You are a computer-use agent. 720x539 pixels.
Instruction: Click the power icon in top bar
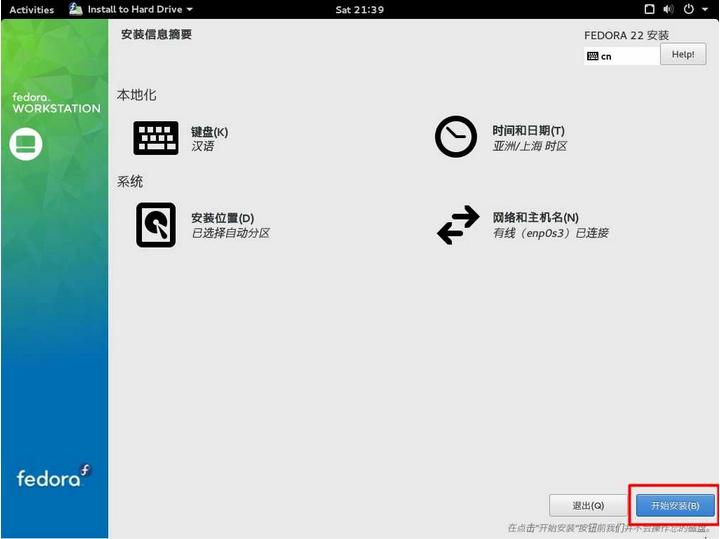688,9
